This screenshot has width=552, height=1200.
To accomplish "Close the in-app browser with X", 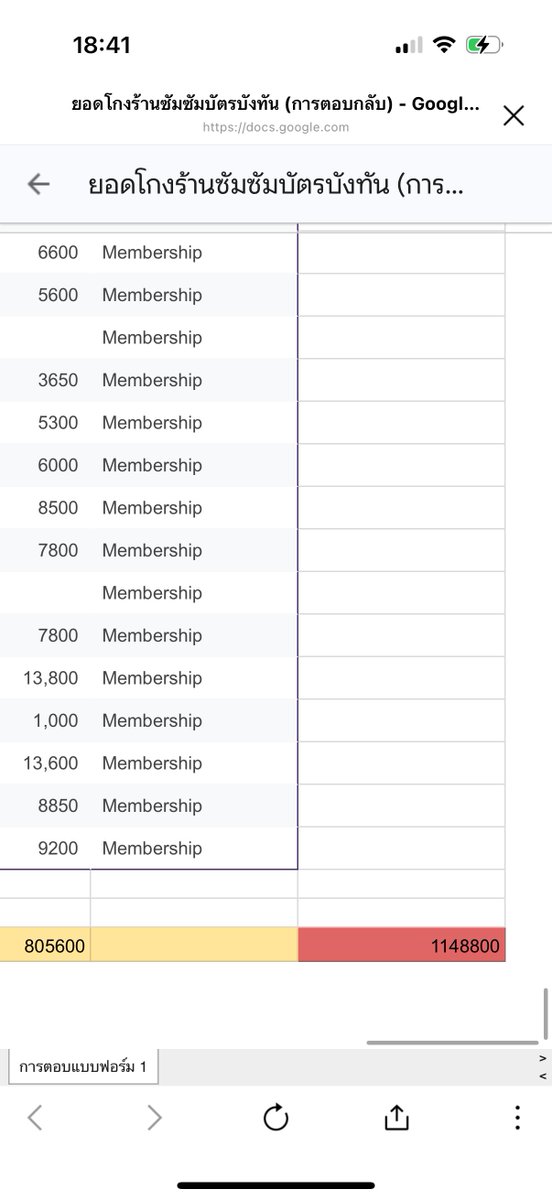I will 513,116.
